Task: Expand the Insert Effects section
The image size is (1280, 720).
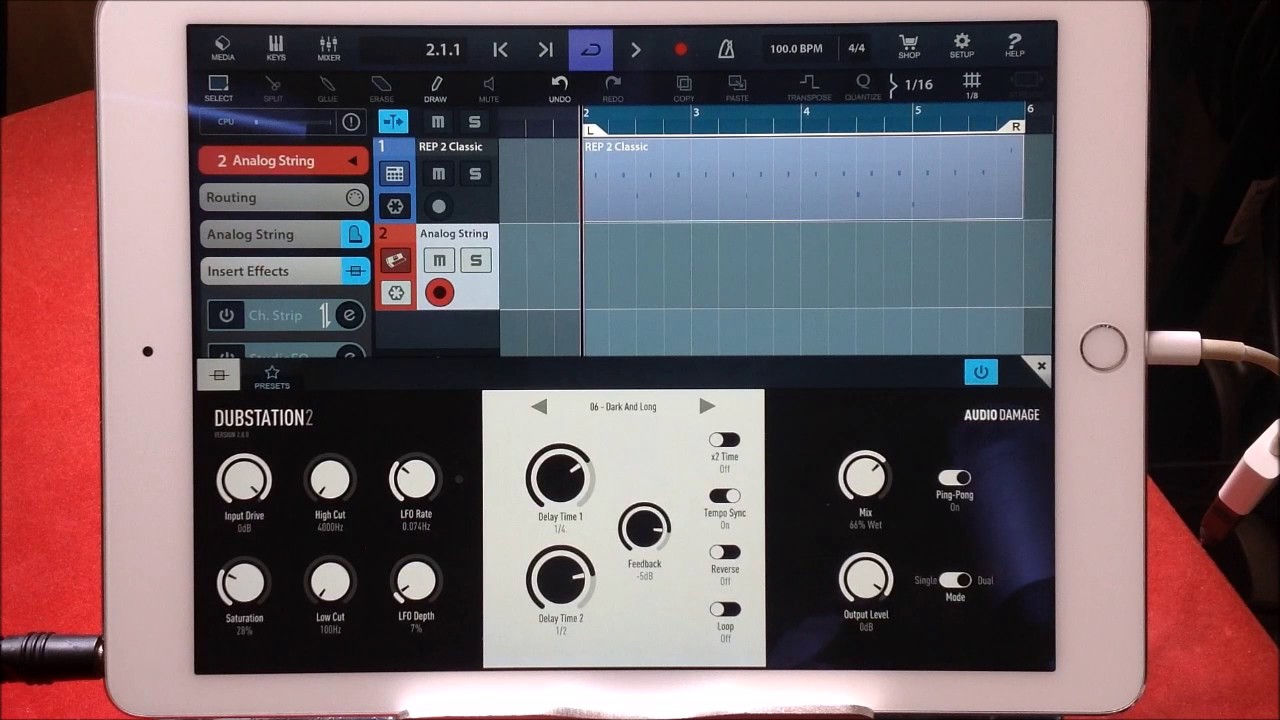Action: pos(284,271)
